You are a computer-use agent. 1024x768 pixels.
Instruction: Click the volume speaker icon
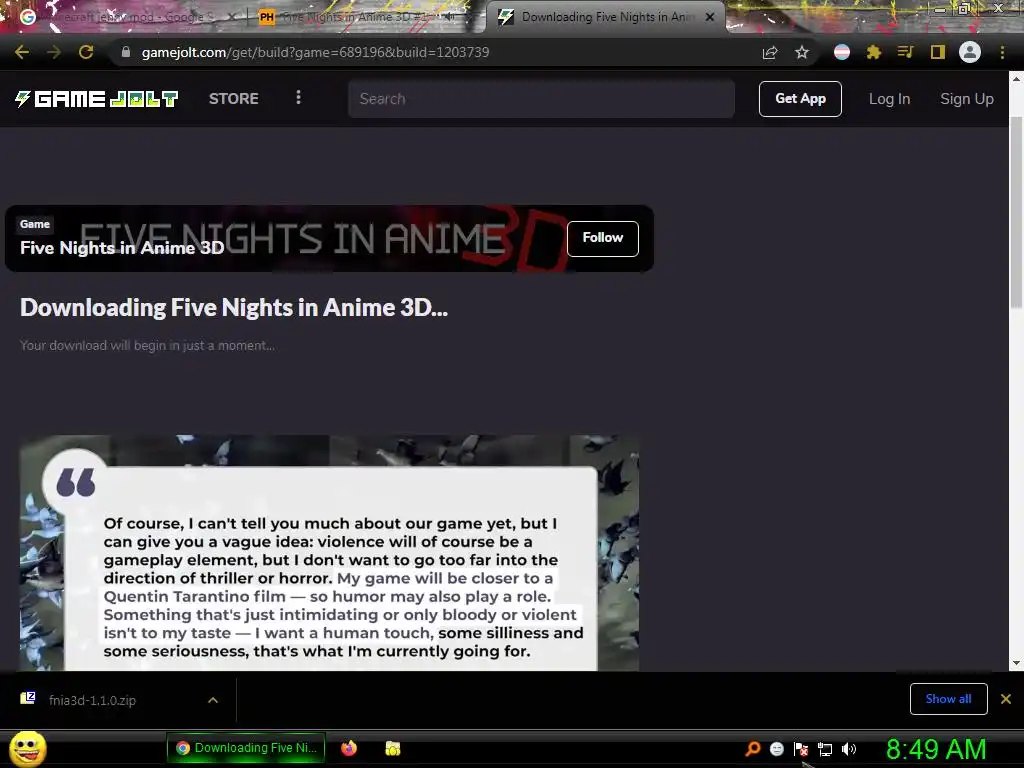(x=848, y=749)
